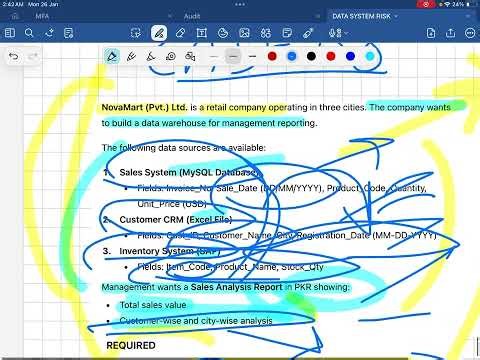The height and width of the screenshot is (360, 480).
Task: Expand DATA SYSTEM RISK title dropdown
Action: (x=396, y=16)
